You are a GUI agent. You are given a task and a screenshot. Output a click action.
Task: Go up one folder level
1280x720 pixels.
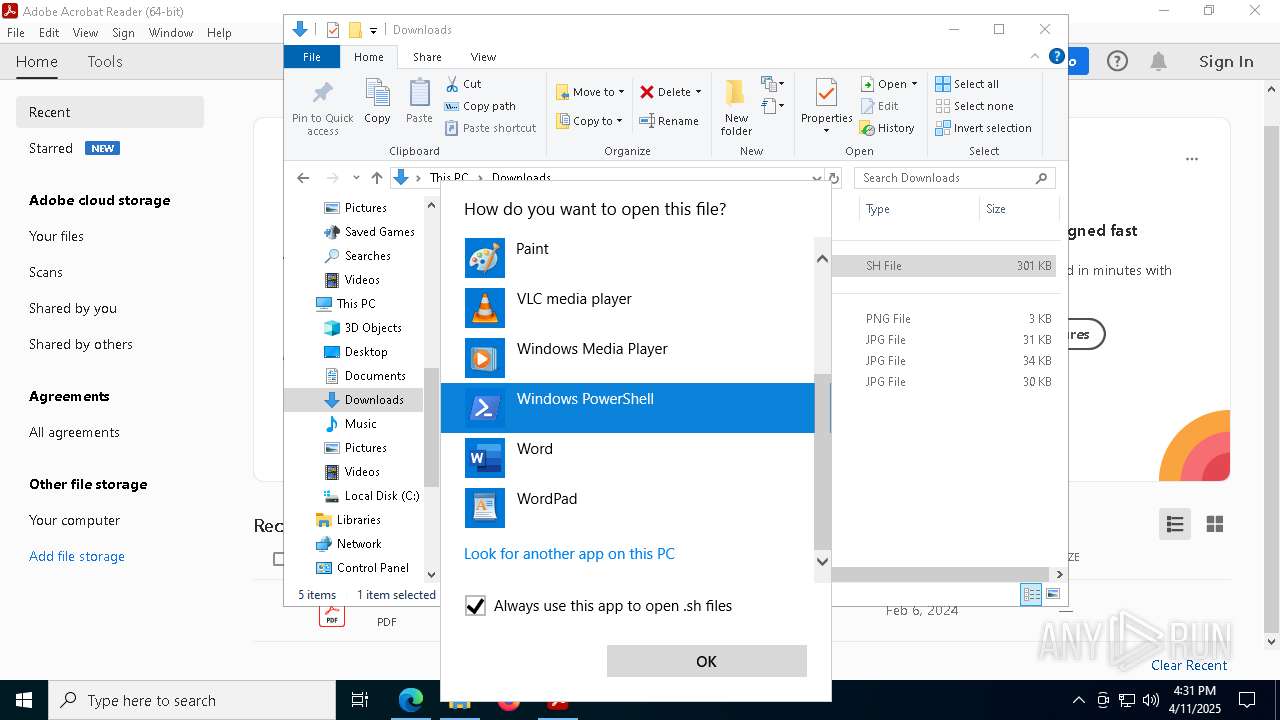(x=376, y=178)
